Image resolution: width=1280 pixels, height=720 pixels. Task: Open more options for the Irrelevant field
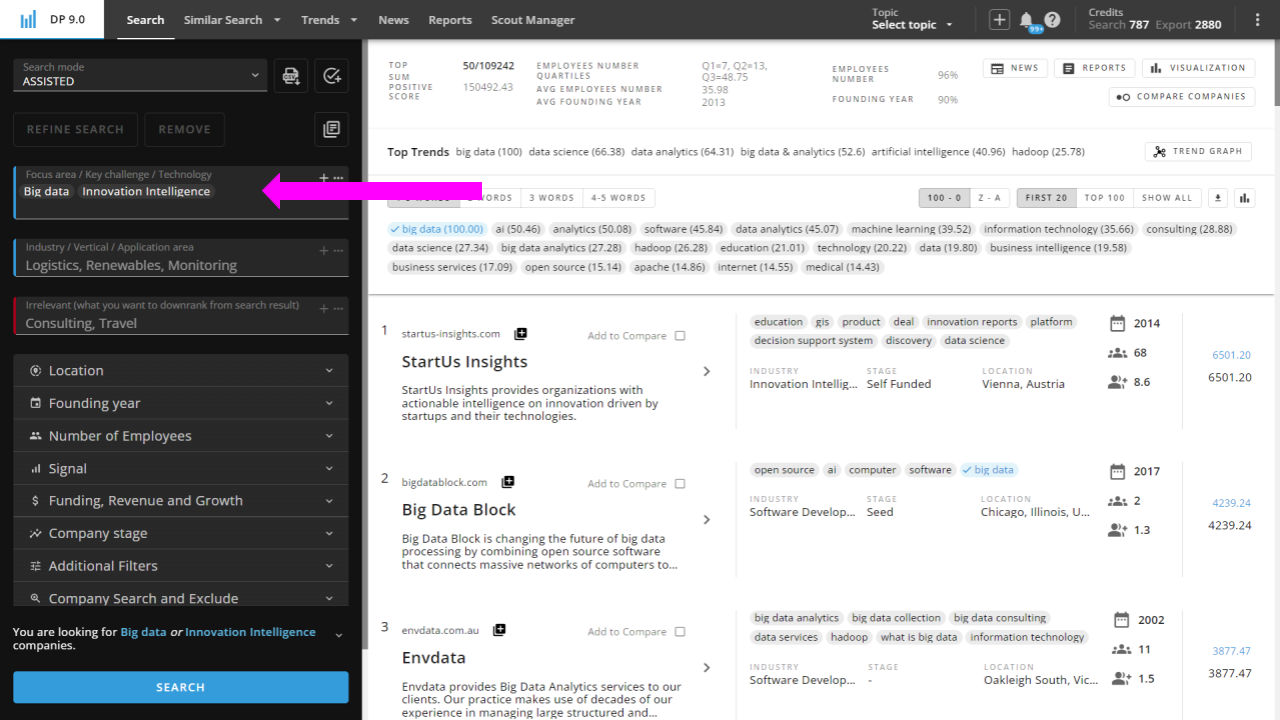(339, 309)
